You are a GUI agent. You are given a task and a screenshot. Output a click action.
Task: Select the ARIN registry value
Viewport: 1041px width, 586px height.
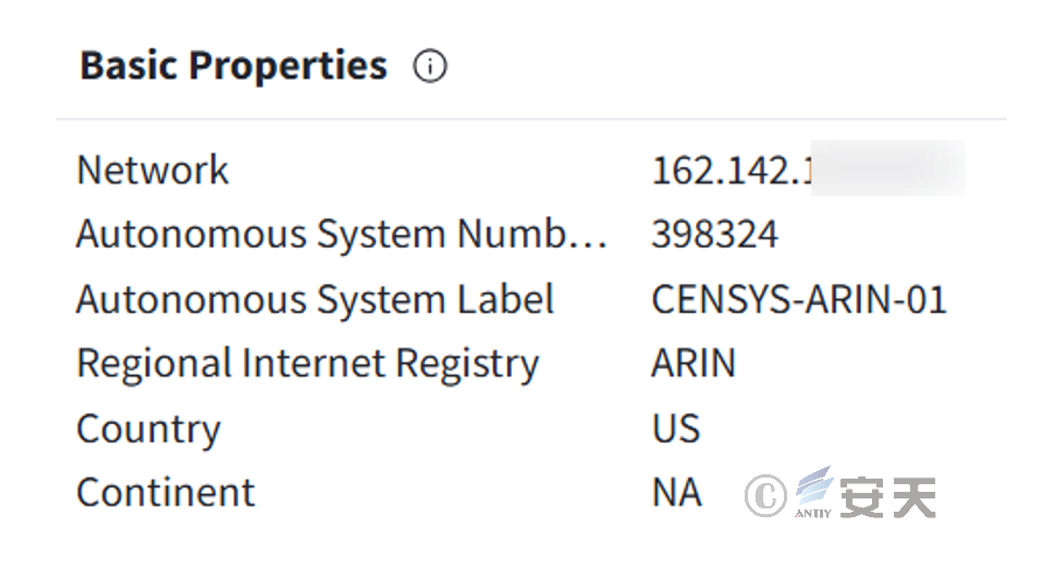click(693, 364)
